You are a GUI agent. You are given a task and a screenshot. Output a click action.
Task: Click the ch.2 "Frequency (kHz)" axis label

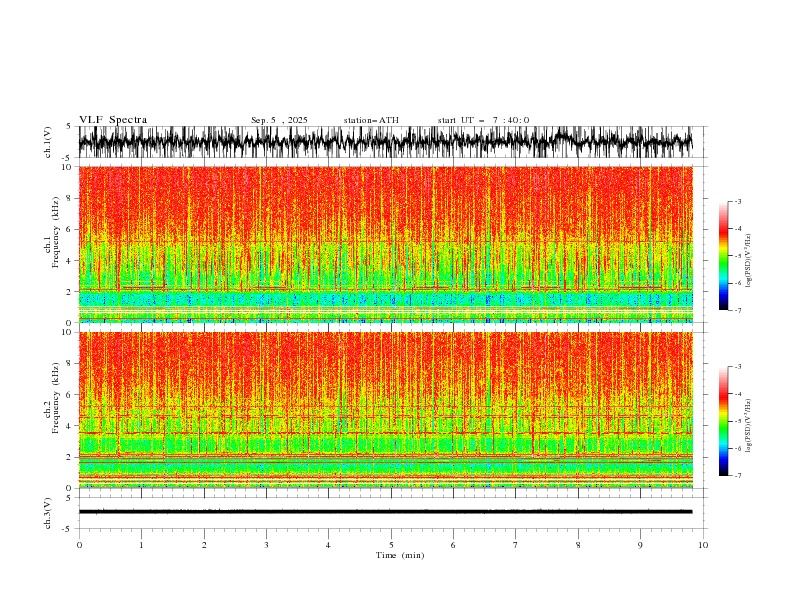pos(56,398)
